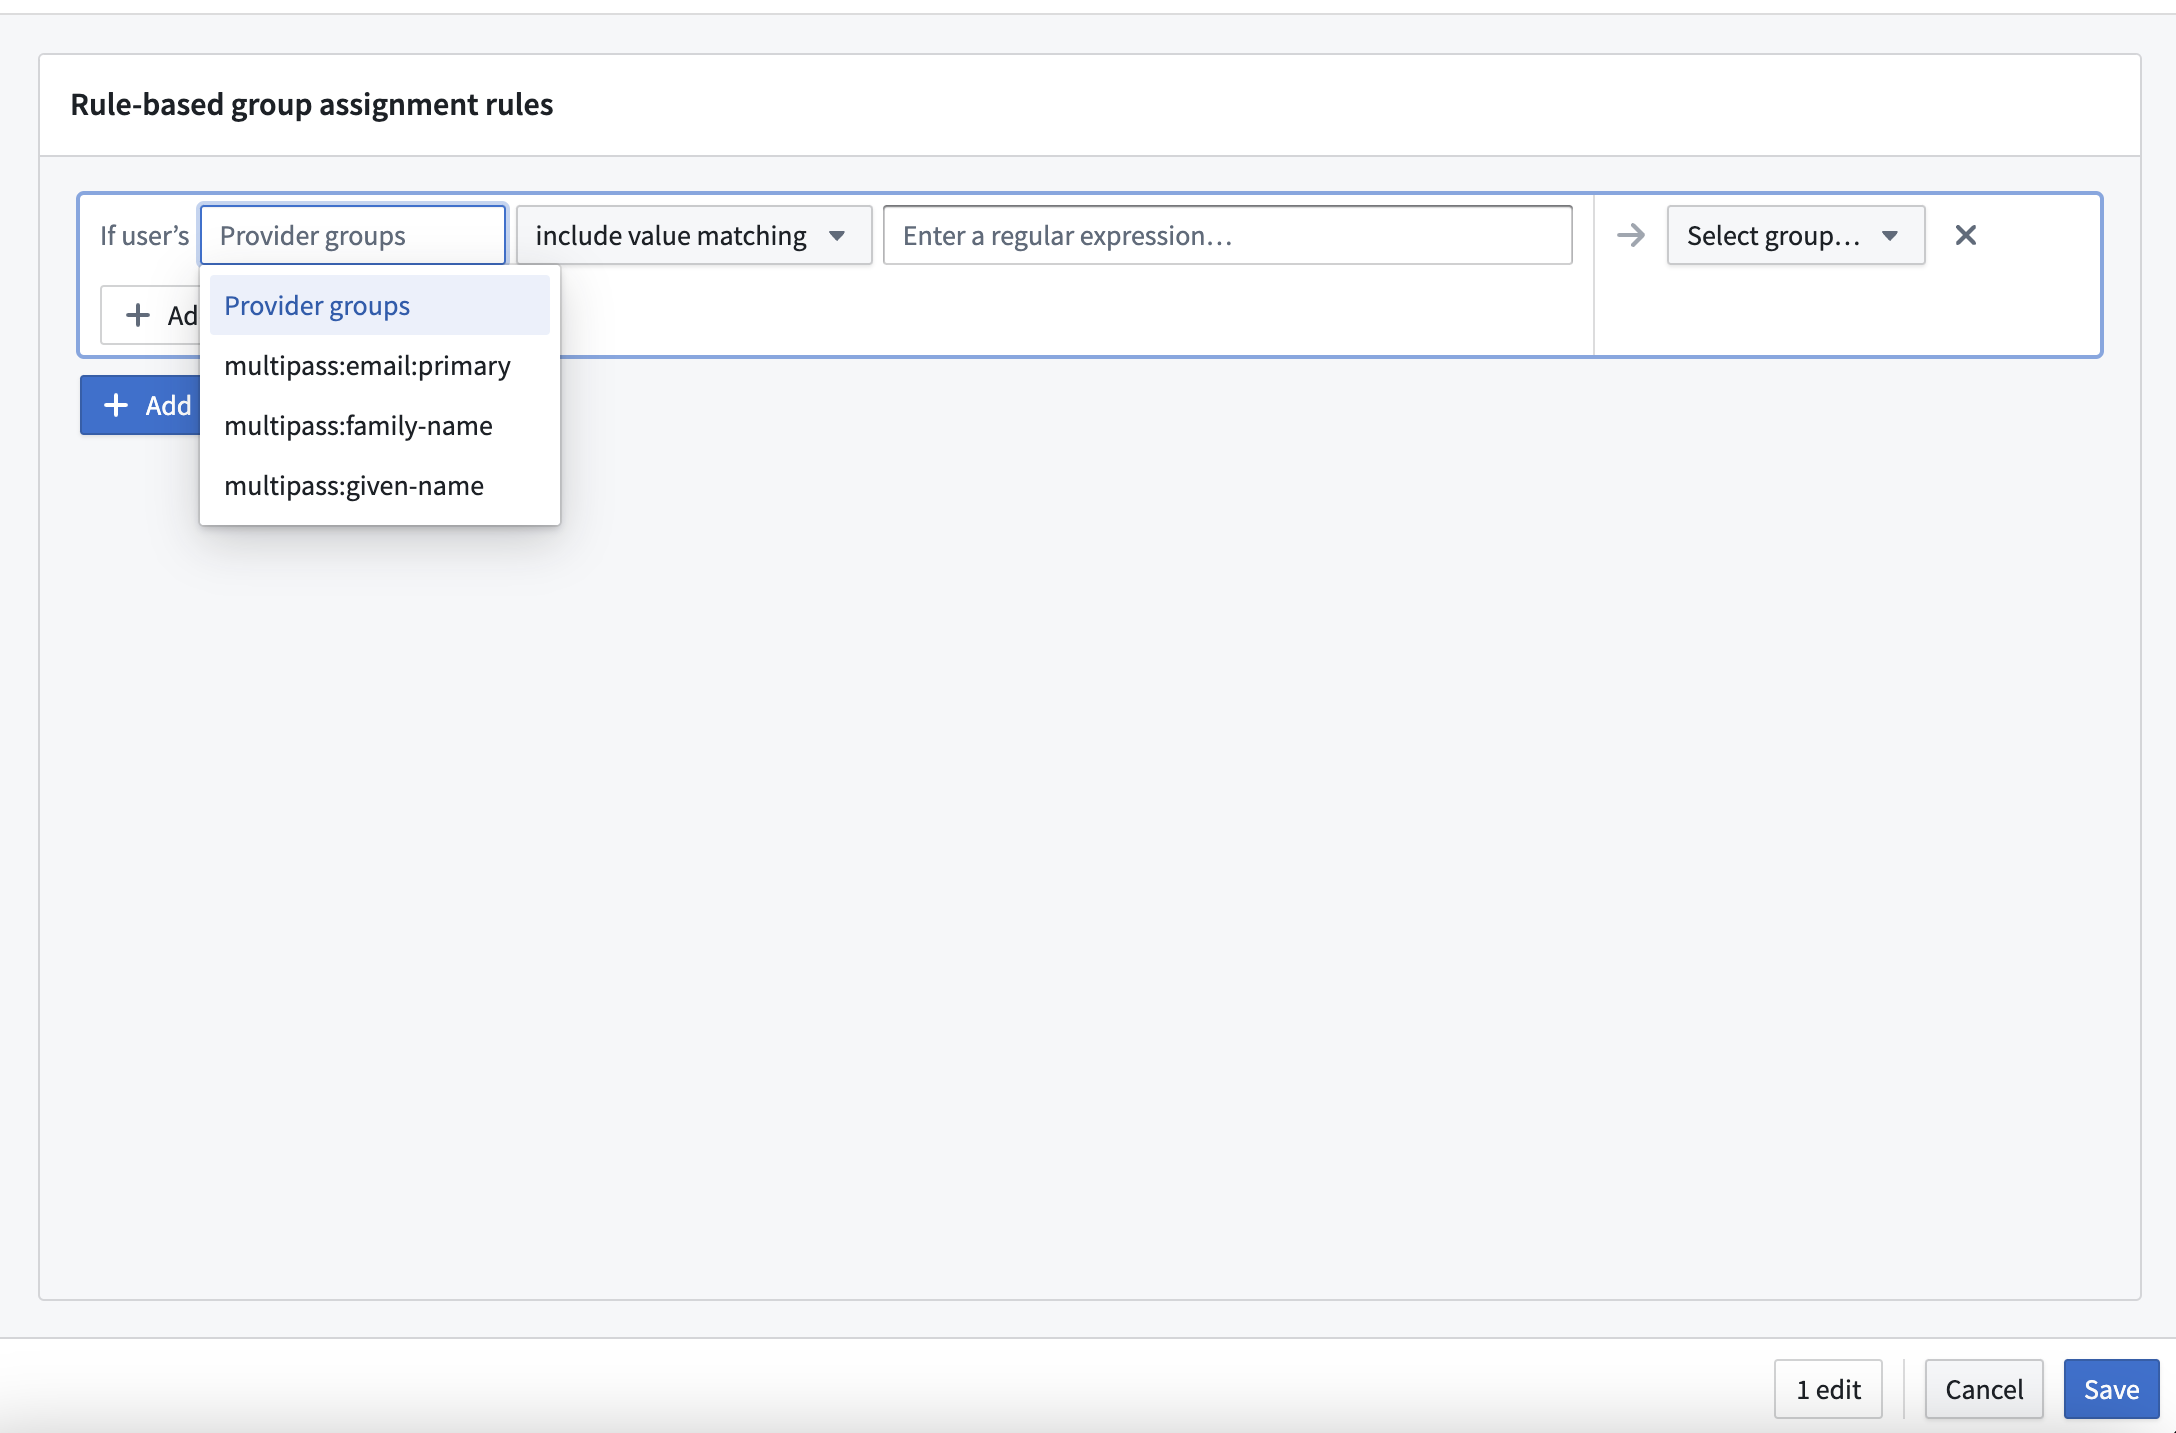The image size is (2176, 1433).
Task: Click the plus icon on the add condition button
Action: (137, 315)
